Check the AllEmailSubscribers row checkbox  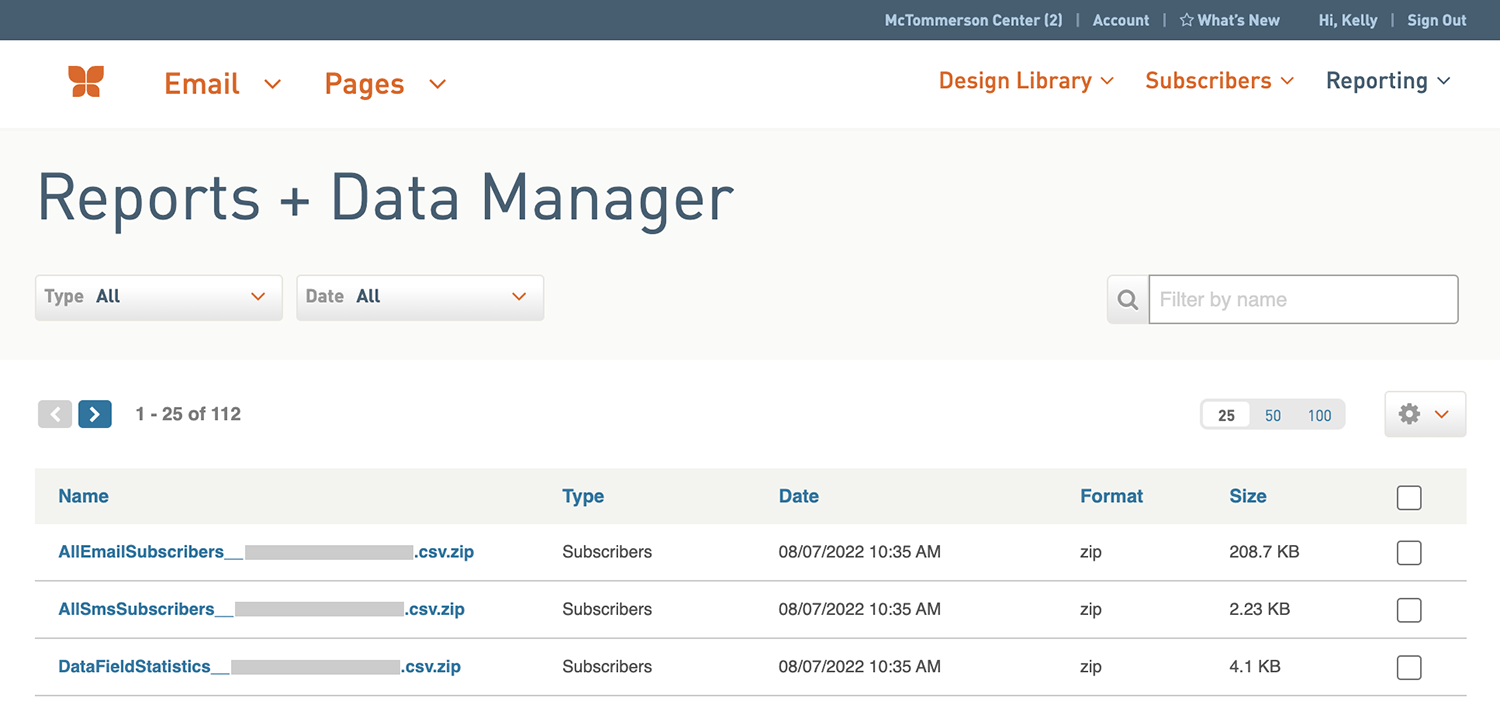click(x=1409, y=552)
